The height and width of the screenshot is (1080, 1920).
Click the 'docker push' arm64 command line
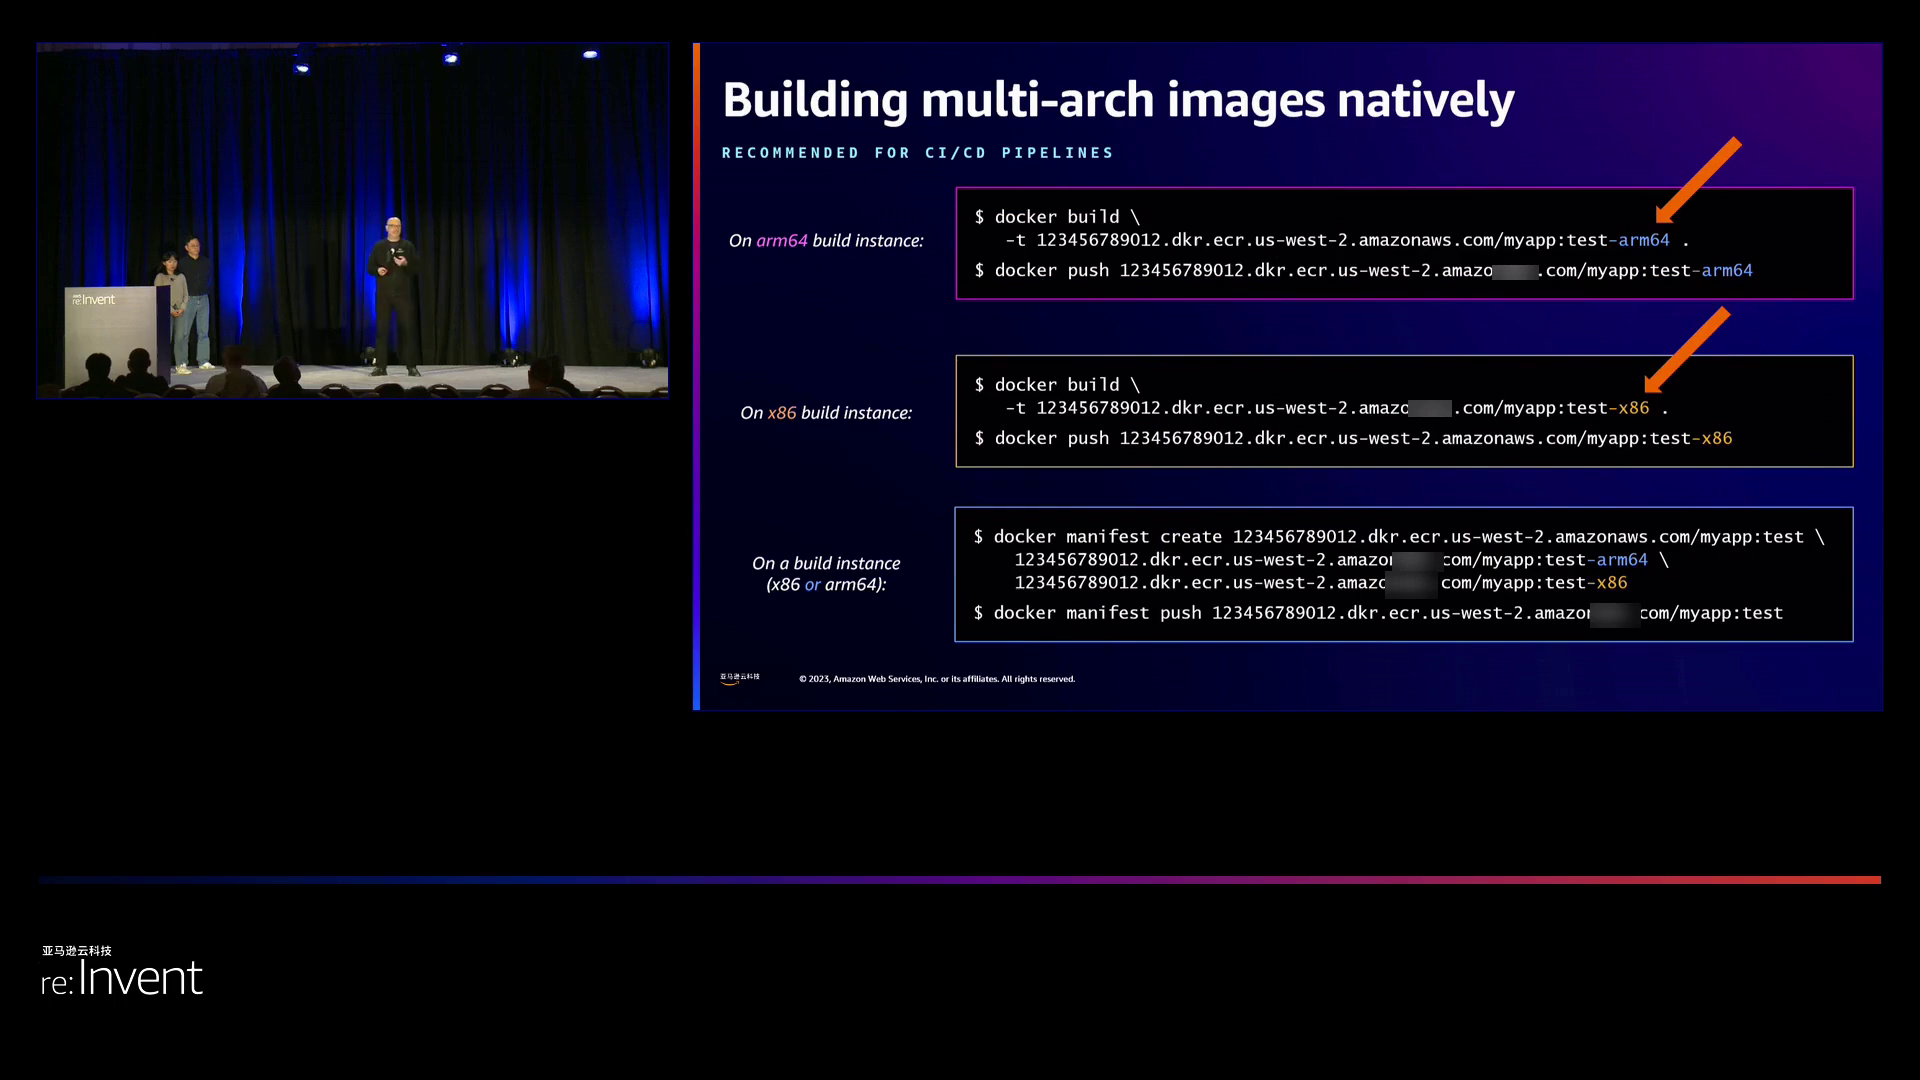coord(1362,271)
